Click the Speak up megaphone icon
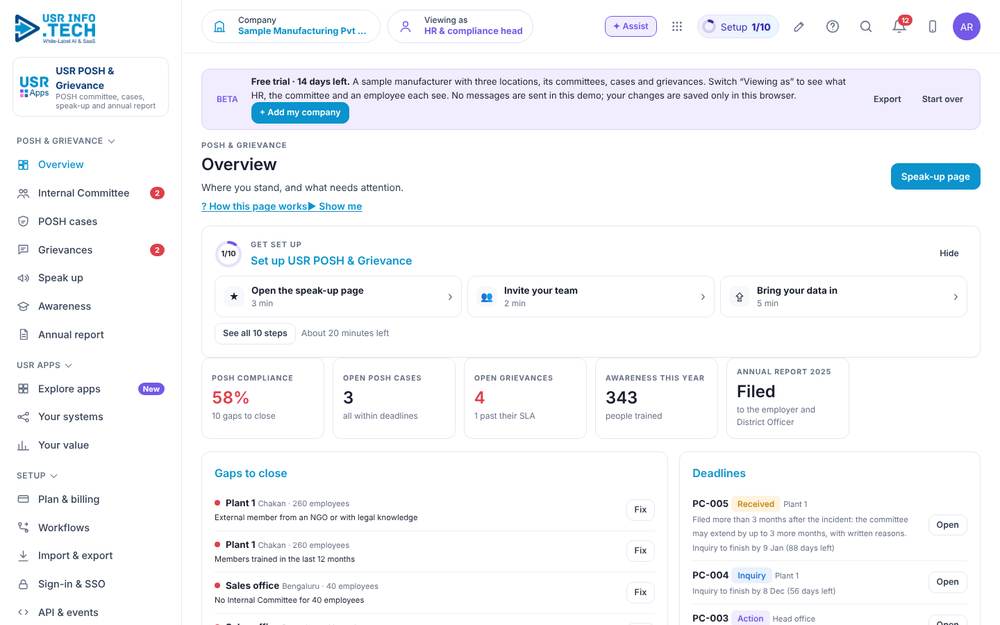Viewport: 1000px width, 625px height. coord(23,278)
